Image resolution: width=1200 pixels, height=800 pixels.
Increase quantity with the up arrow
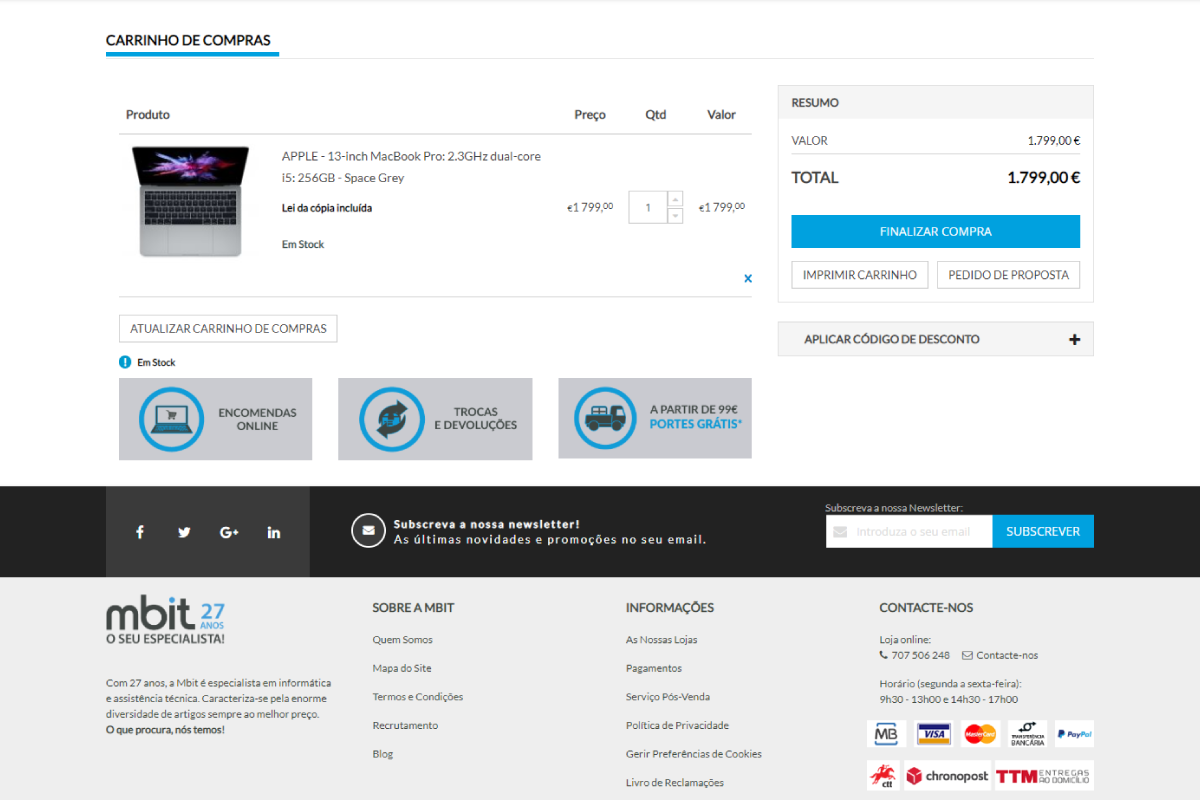point(675,199)
